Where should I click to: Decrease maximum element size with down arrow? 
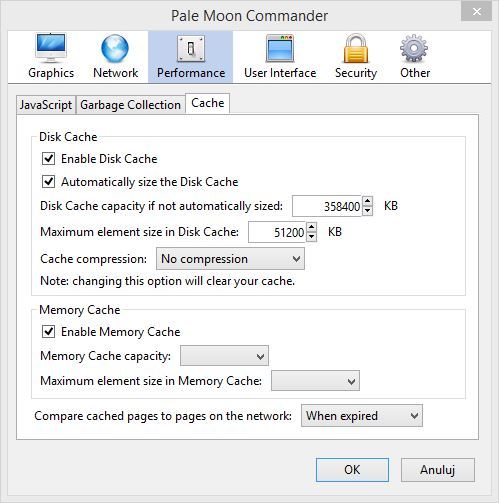point(311,236)
